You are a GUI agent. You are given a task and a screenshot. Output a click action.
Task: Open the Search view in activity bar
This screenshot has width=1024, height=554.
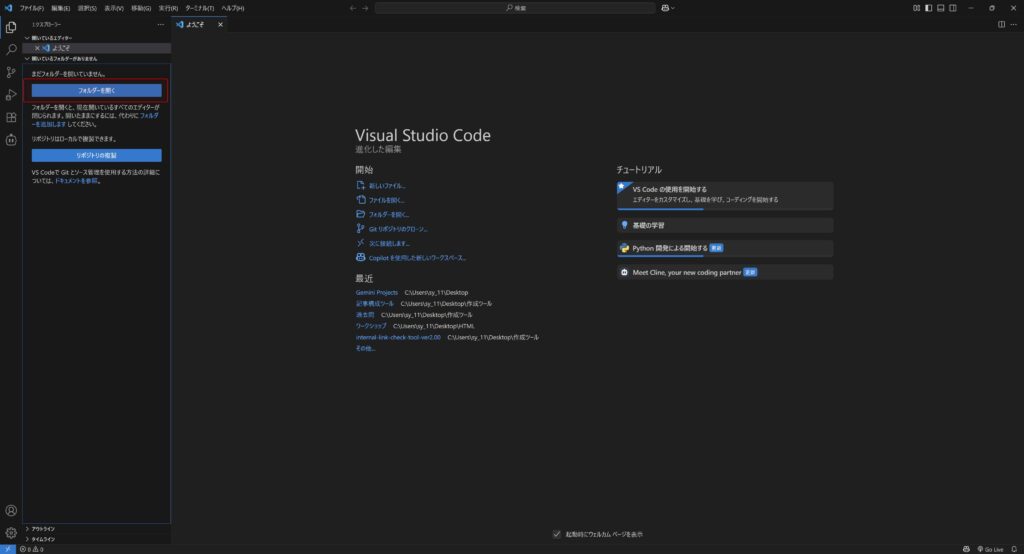pyautogui.click(x=11, y=49)
